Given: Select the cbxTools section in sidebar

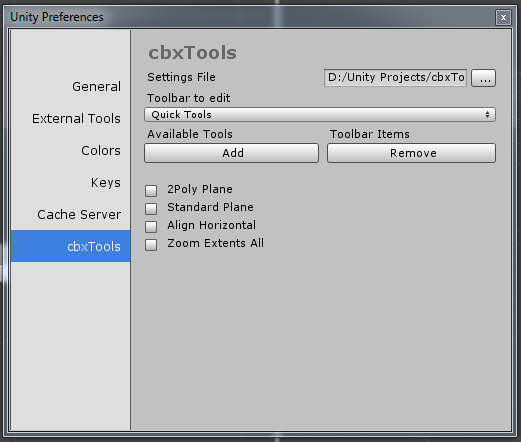Looking at the screenshot, I should coord(70,246).
